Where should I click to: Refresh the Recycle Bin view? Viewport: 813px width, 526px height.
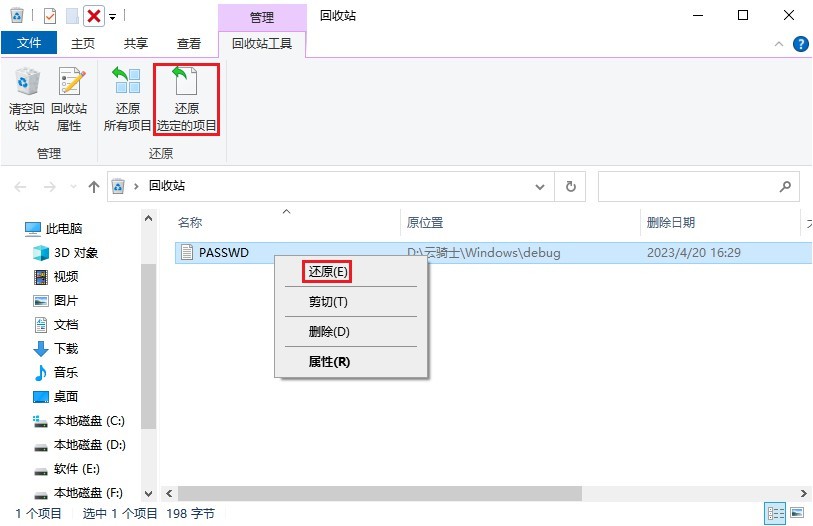pyautogui.click(x=570, y=186)
